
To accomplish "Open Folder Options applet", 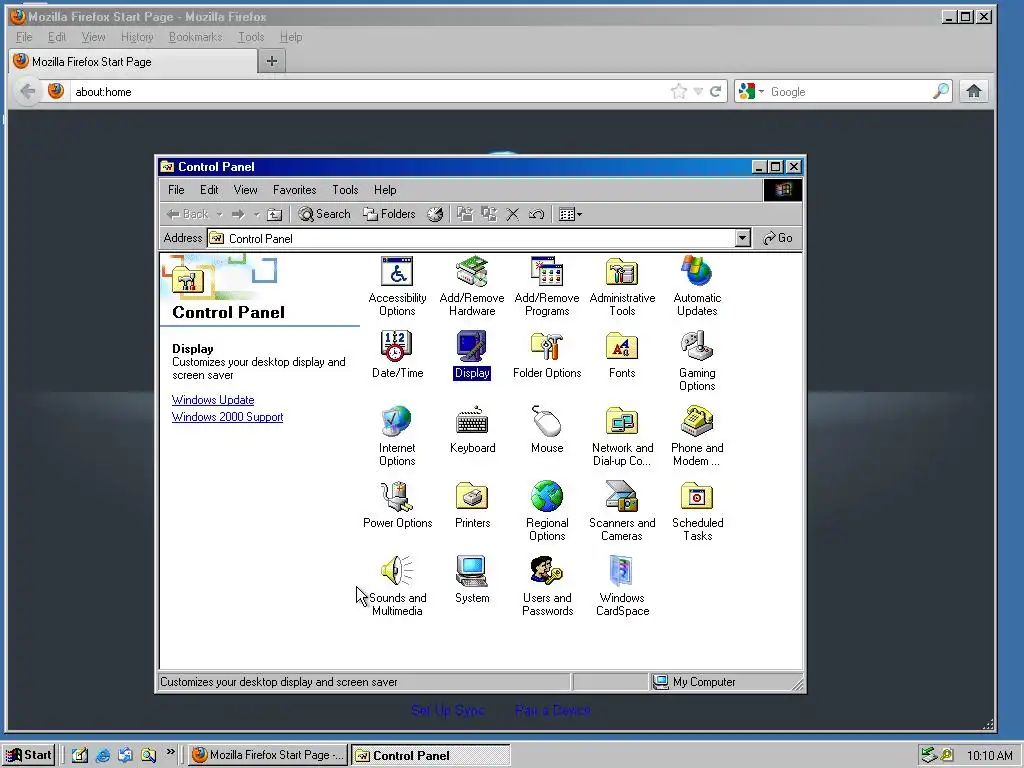I will point(547,355).
